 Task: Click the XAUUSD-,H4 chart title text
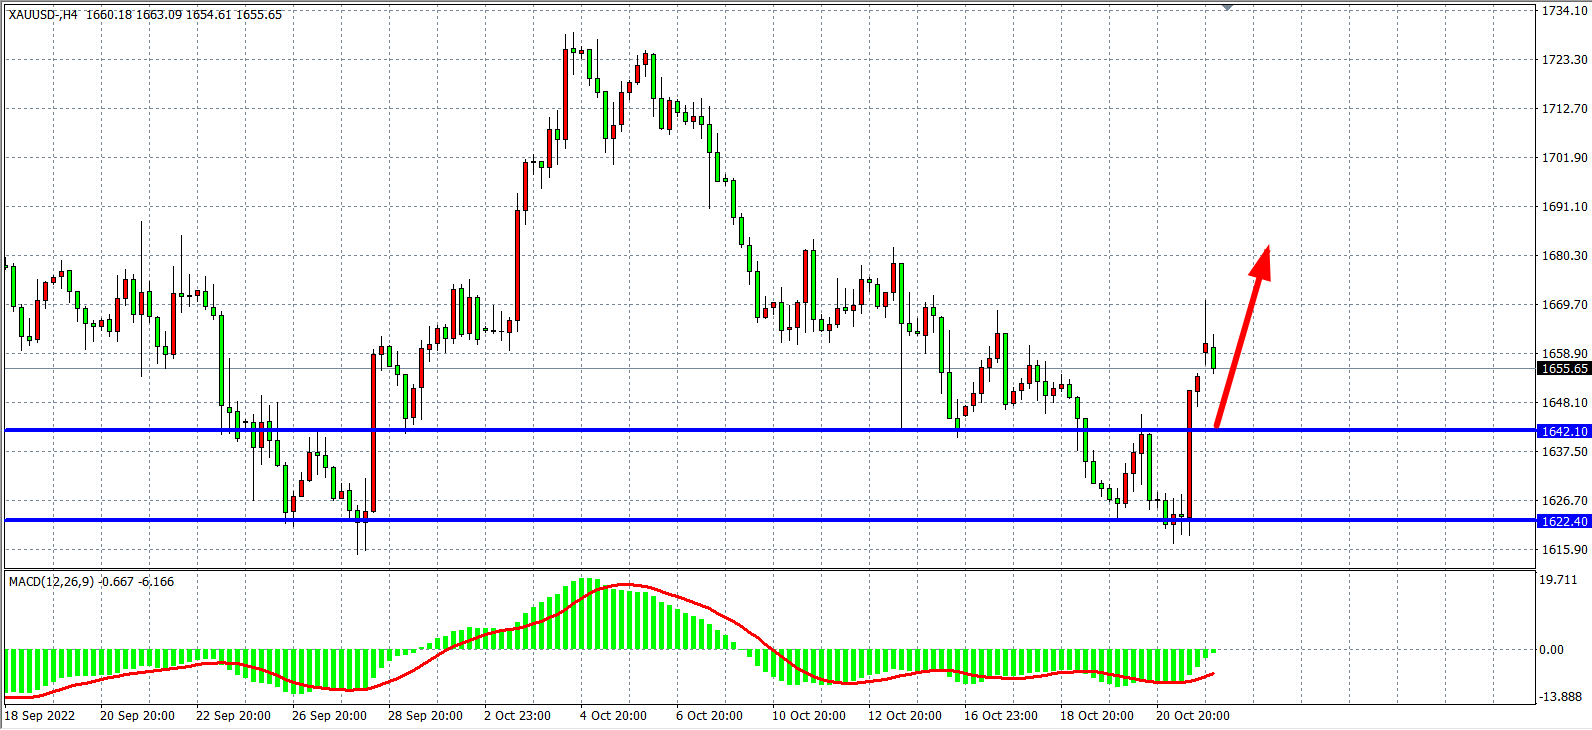[x=43, y=15]
